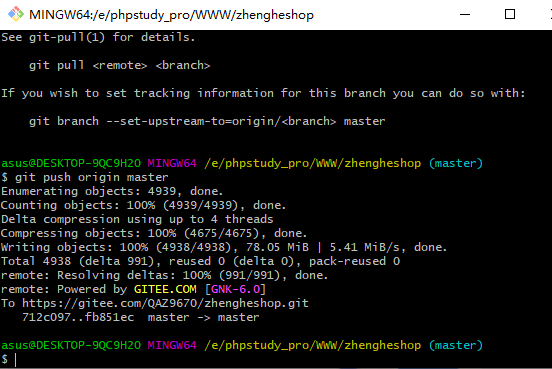The height and width of the screenshot is (369, 552).
Task: Click the last prompt's 'asus@DESKTOP-9QC9H20' text
Action: (x=71, y=345)
